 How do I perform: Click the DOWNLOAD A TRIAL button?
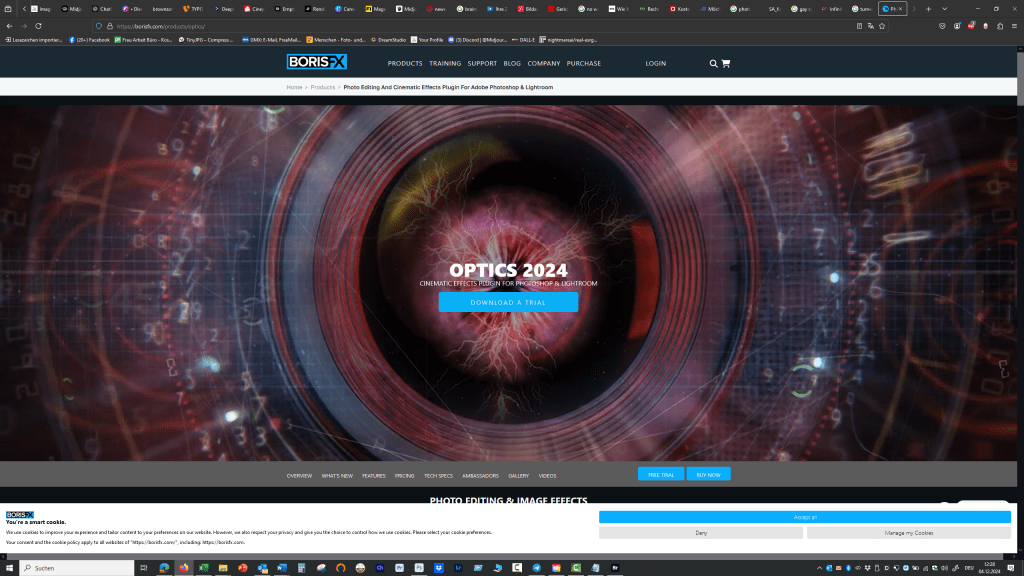coord(508,302)
